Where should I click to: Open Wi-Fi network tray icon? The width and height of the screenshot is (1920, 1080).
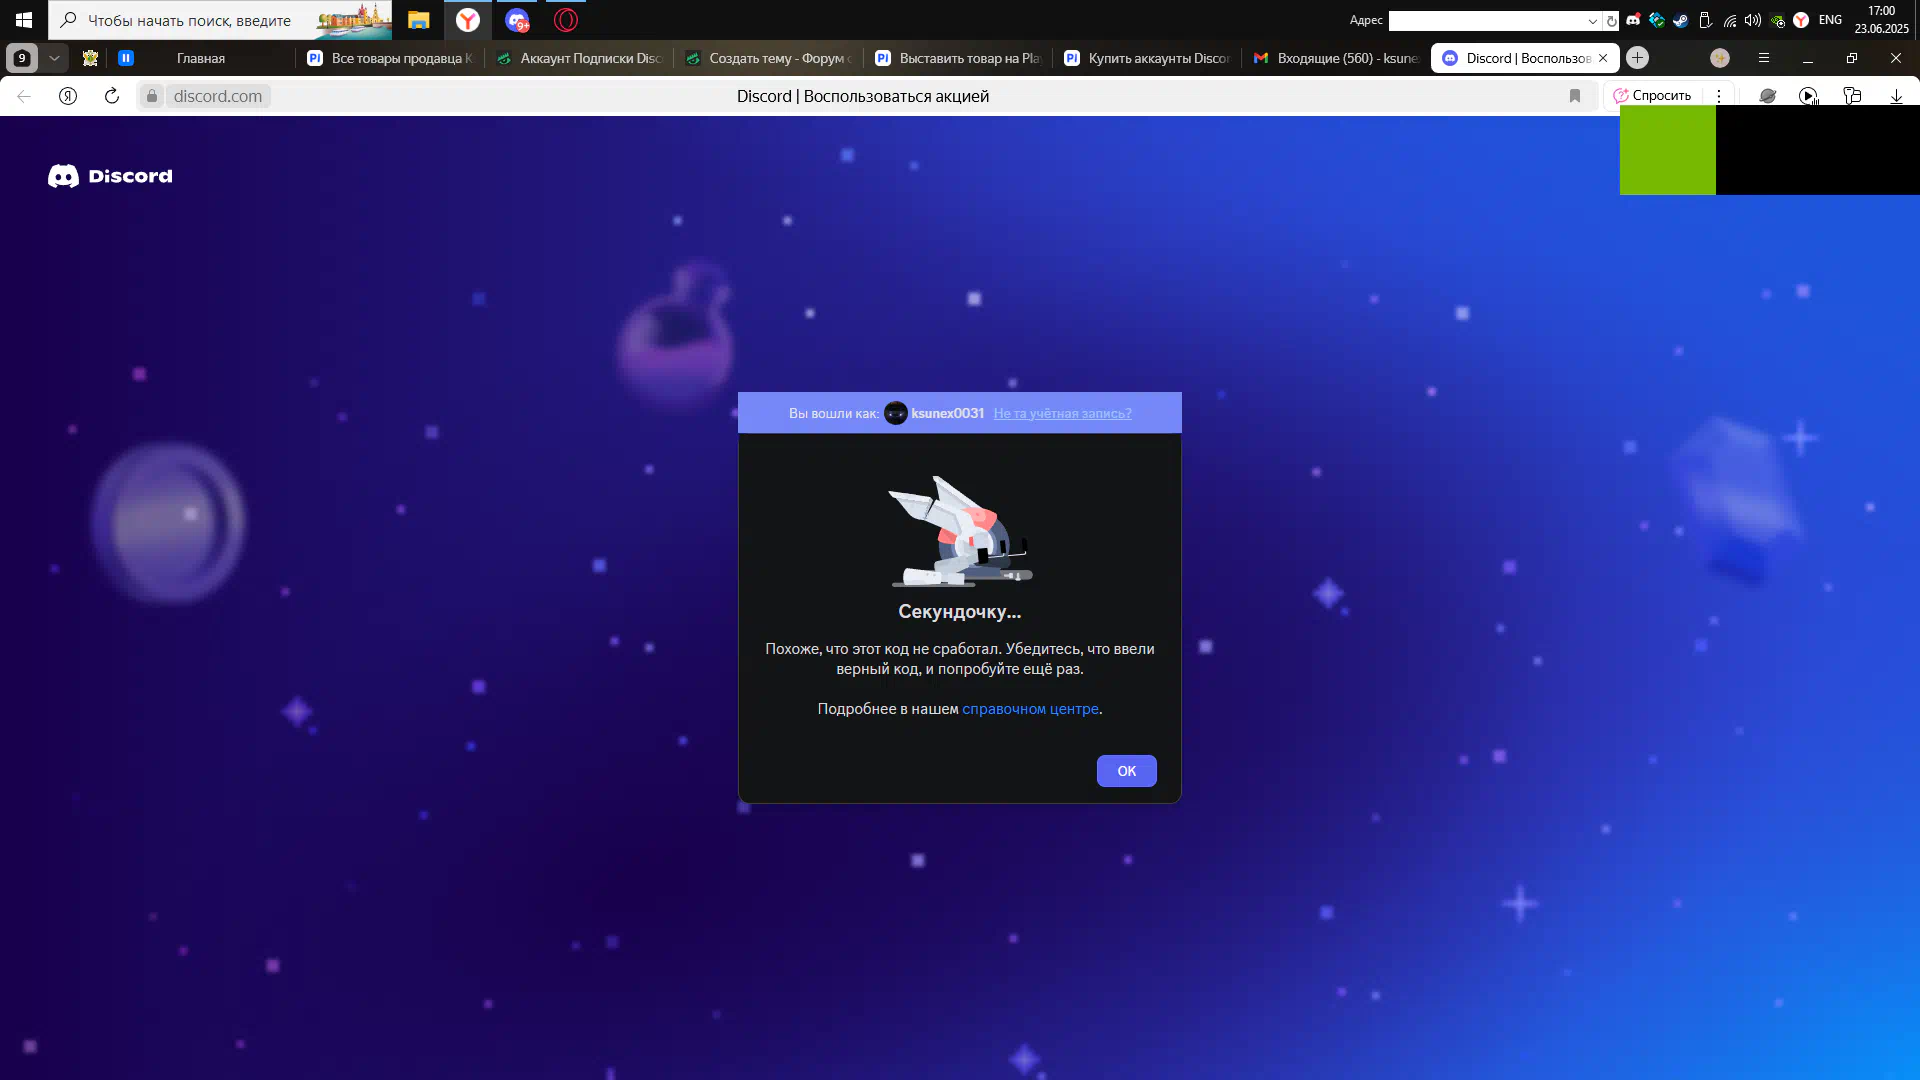click(x=1730, y=20)
